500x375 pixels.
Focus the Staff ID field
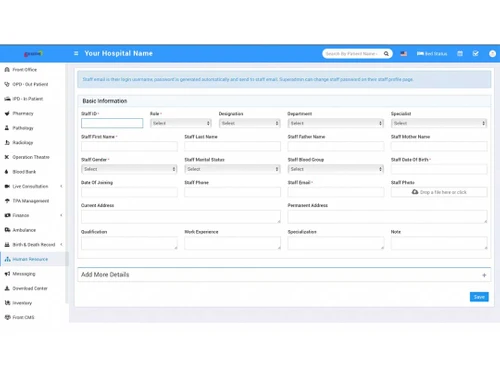[112, 123]
